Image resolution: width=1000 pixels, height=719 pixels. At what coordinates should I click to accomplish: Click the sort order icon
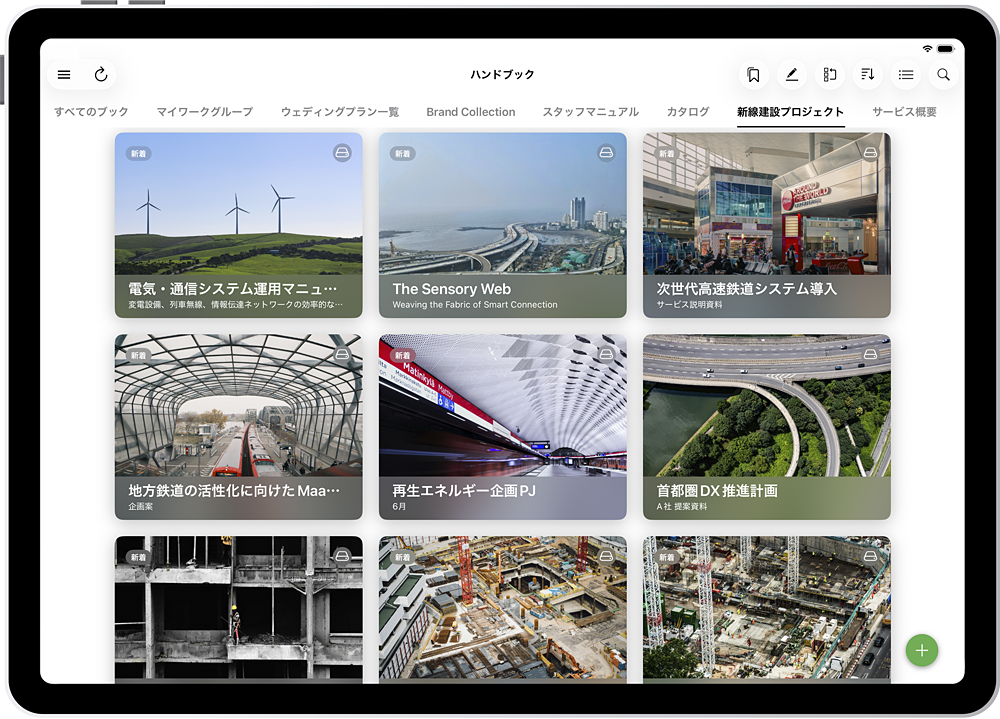click(867, 75)
